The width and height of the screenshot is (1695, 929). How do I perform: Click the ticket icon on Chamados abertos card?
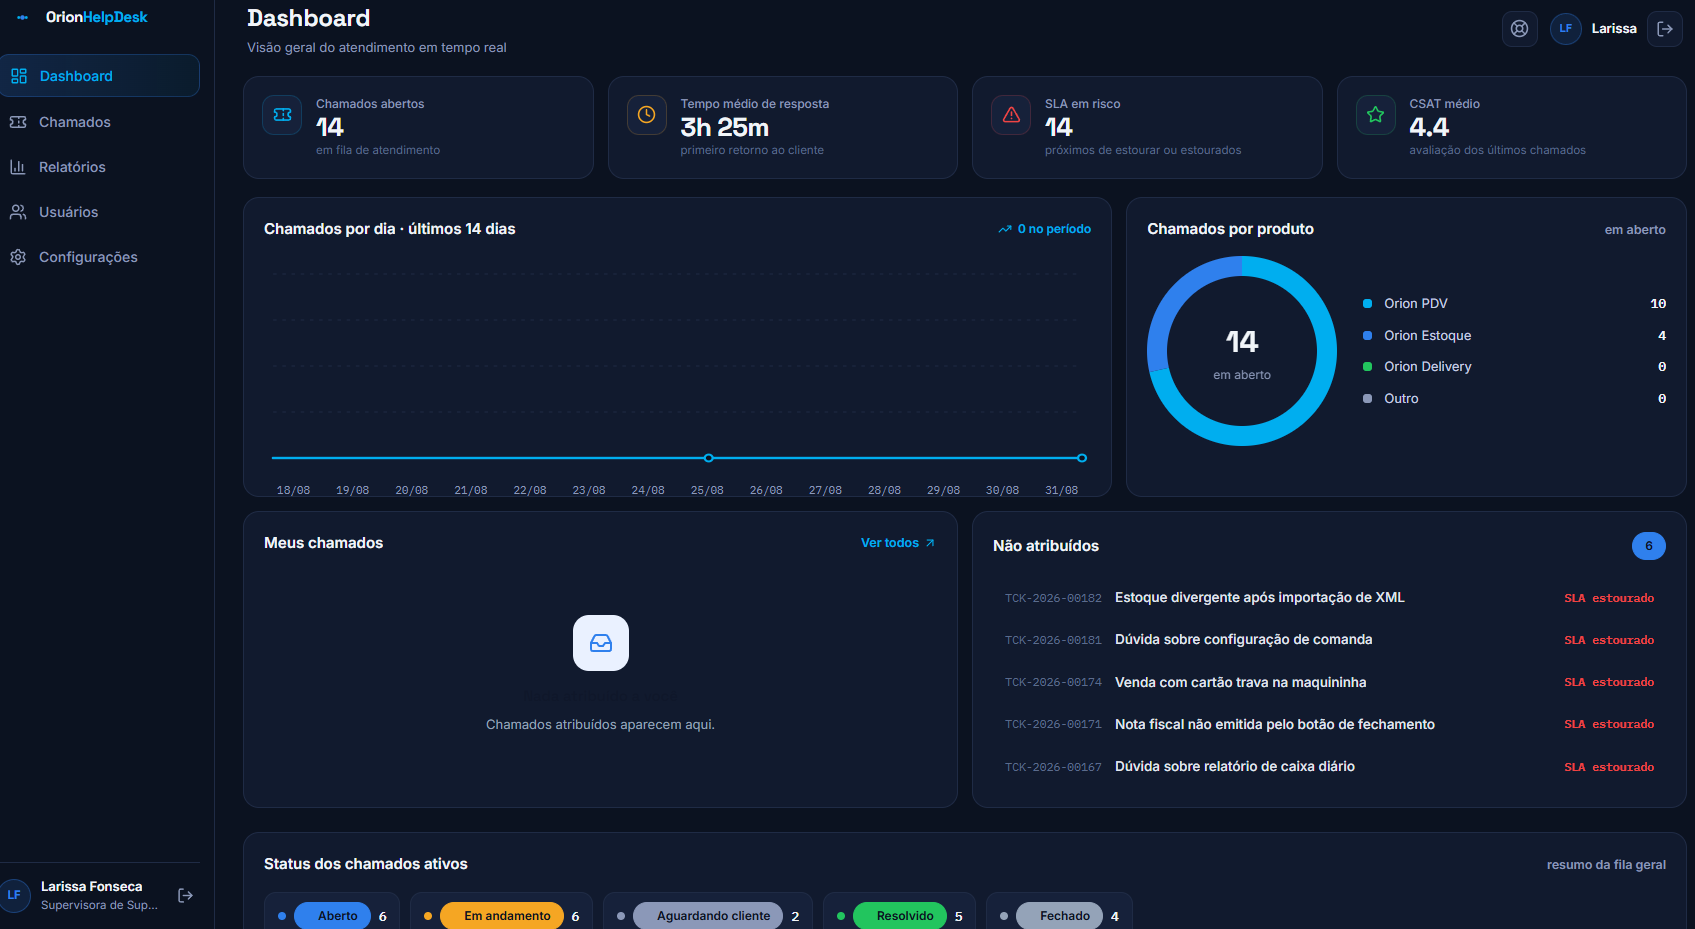(282, 115)
